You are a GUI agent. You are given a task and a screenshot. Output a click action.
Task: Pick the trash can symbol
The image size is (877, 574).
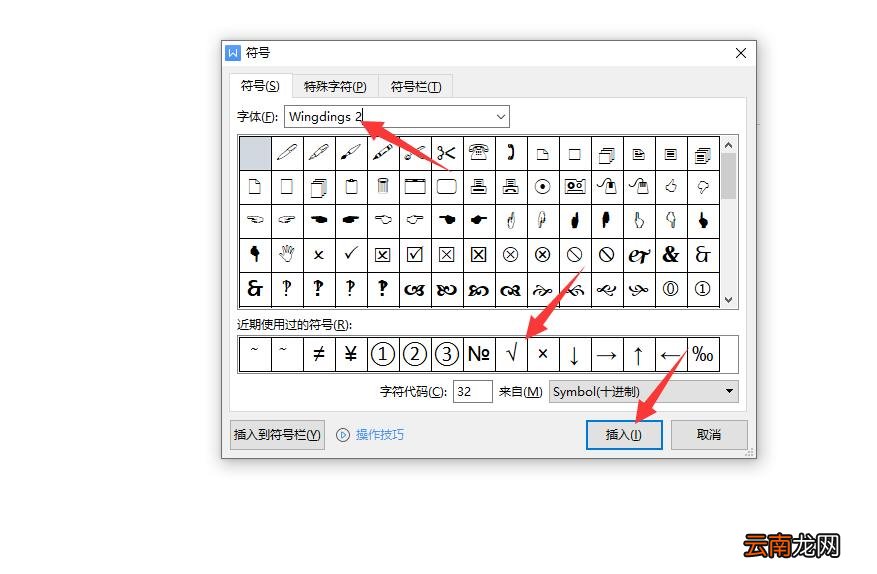(383, 186)
